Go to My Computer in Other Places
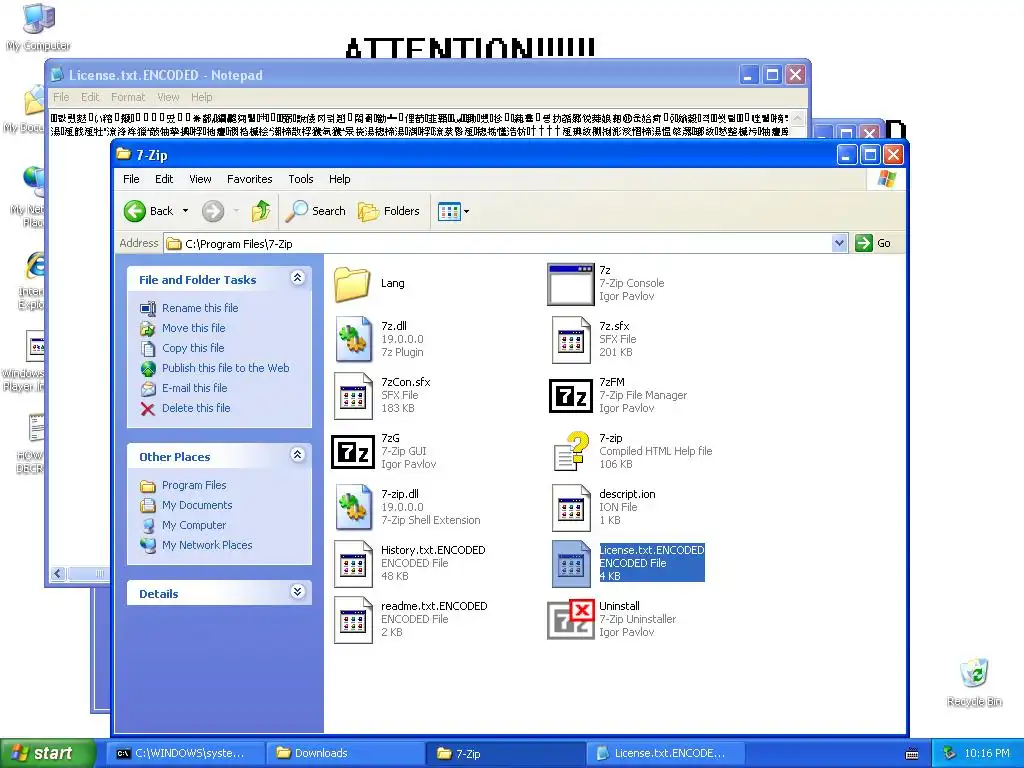The width and height of the screenshot is (1024, 768). click(x=194, y=525)
